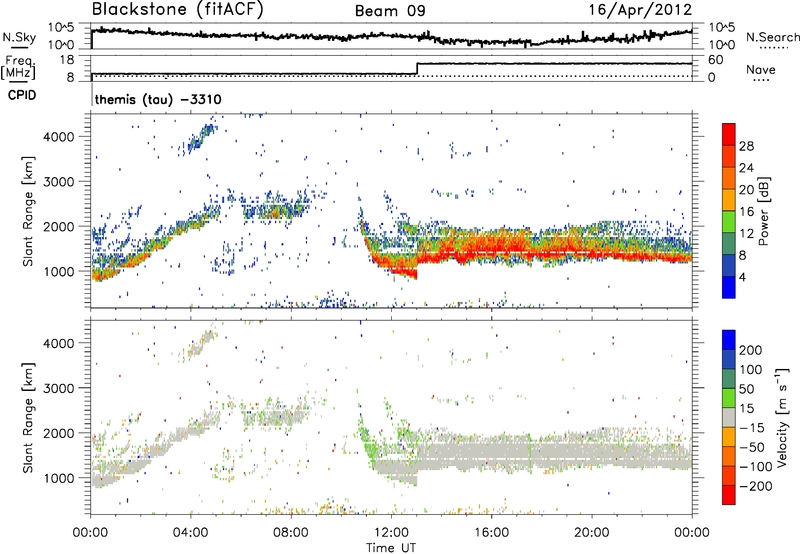Click the 'themis (tau) -3310' text
This screenshot has height=554, width=800.
pos(158,99)
